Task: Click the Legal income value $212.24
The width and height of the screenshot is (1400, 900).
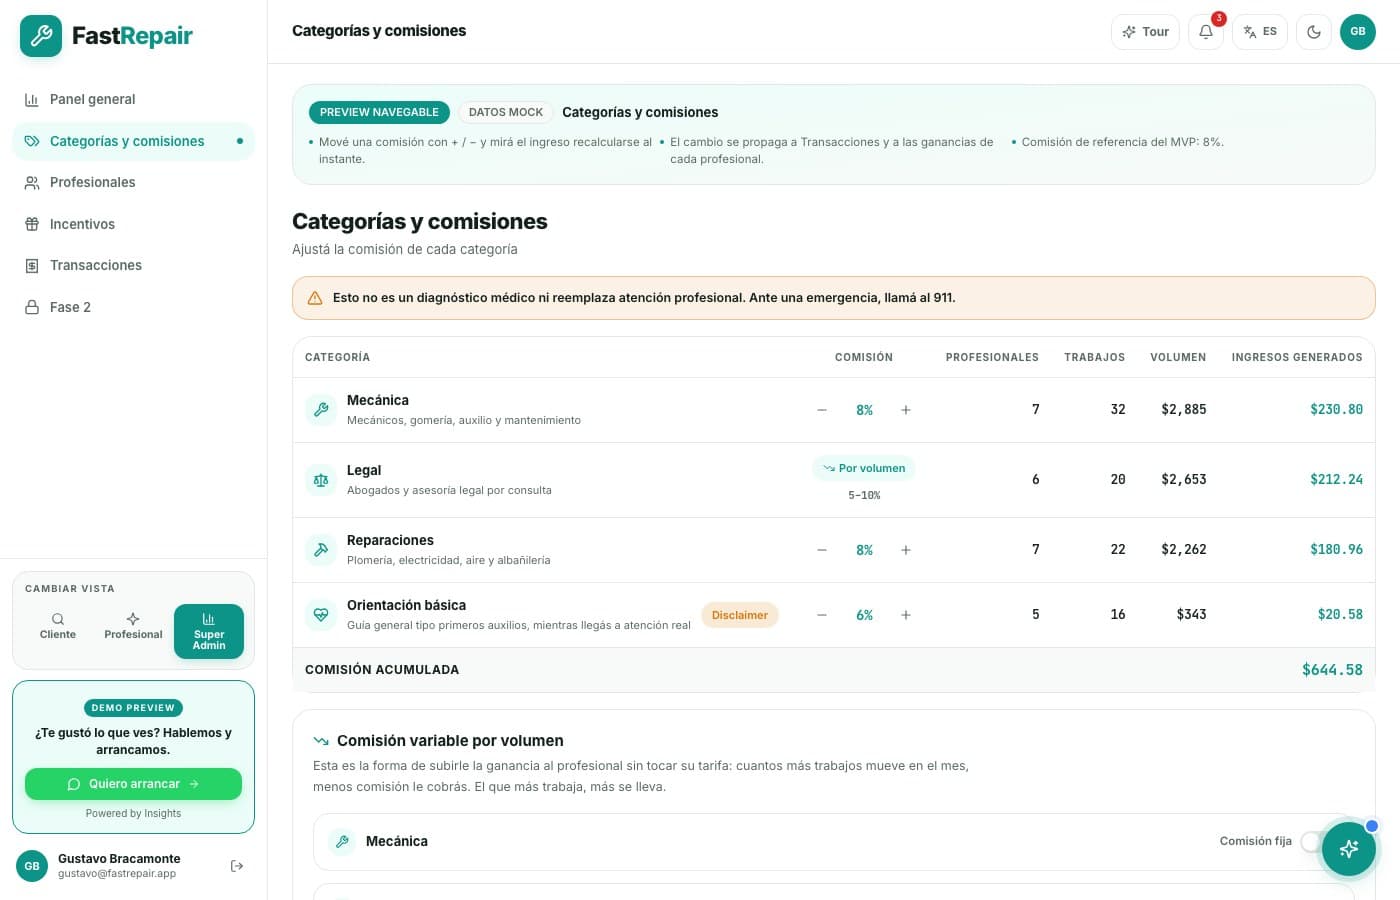Action: [1336, 480]
